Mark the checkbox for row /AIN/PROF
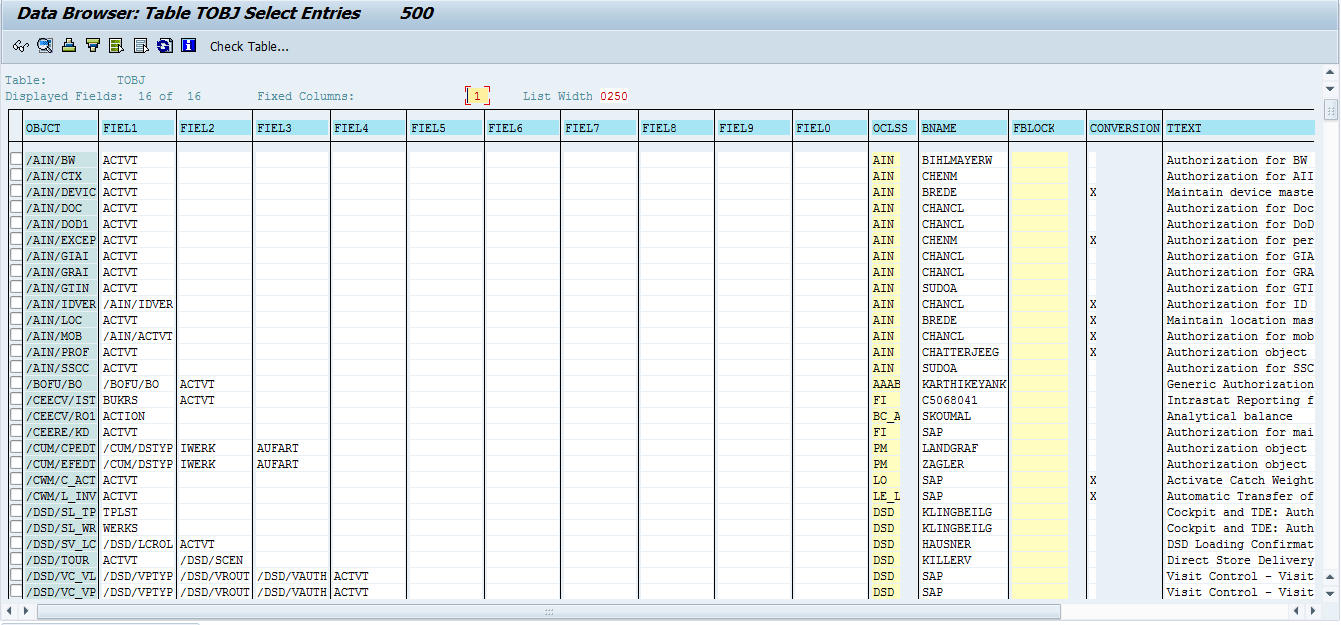This screenshot has width=1341, height=625. click(16, 352)
